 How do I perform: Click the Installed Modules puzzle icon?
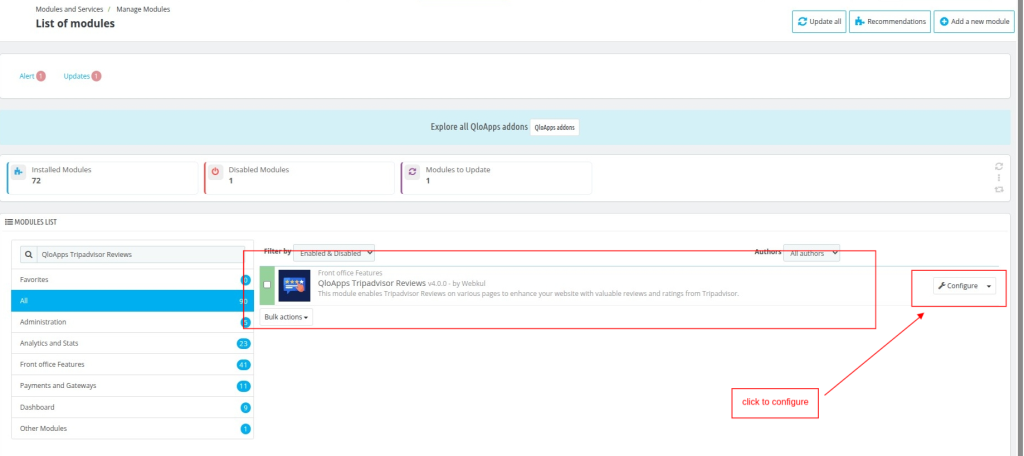18,173
